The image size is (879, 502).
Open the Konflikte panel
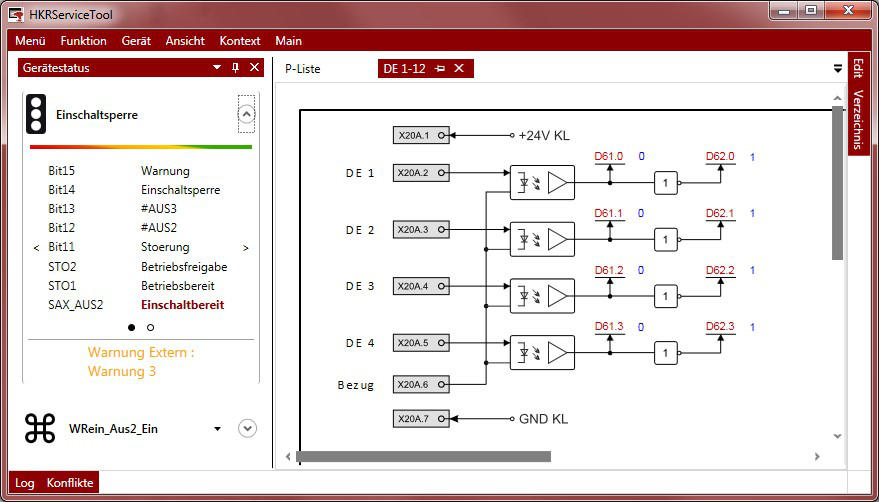70,483
